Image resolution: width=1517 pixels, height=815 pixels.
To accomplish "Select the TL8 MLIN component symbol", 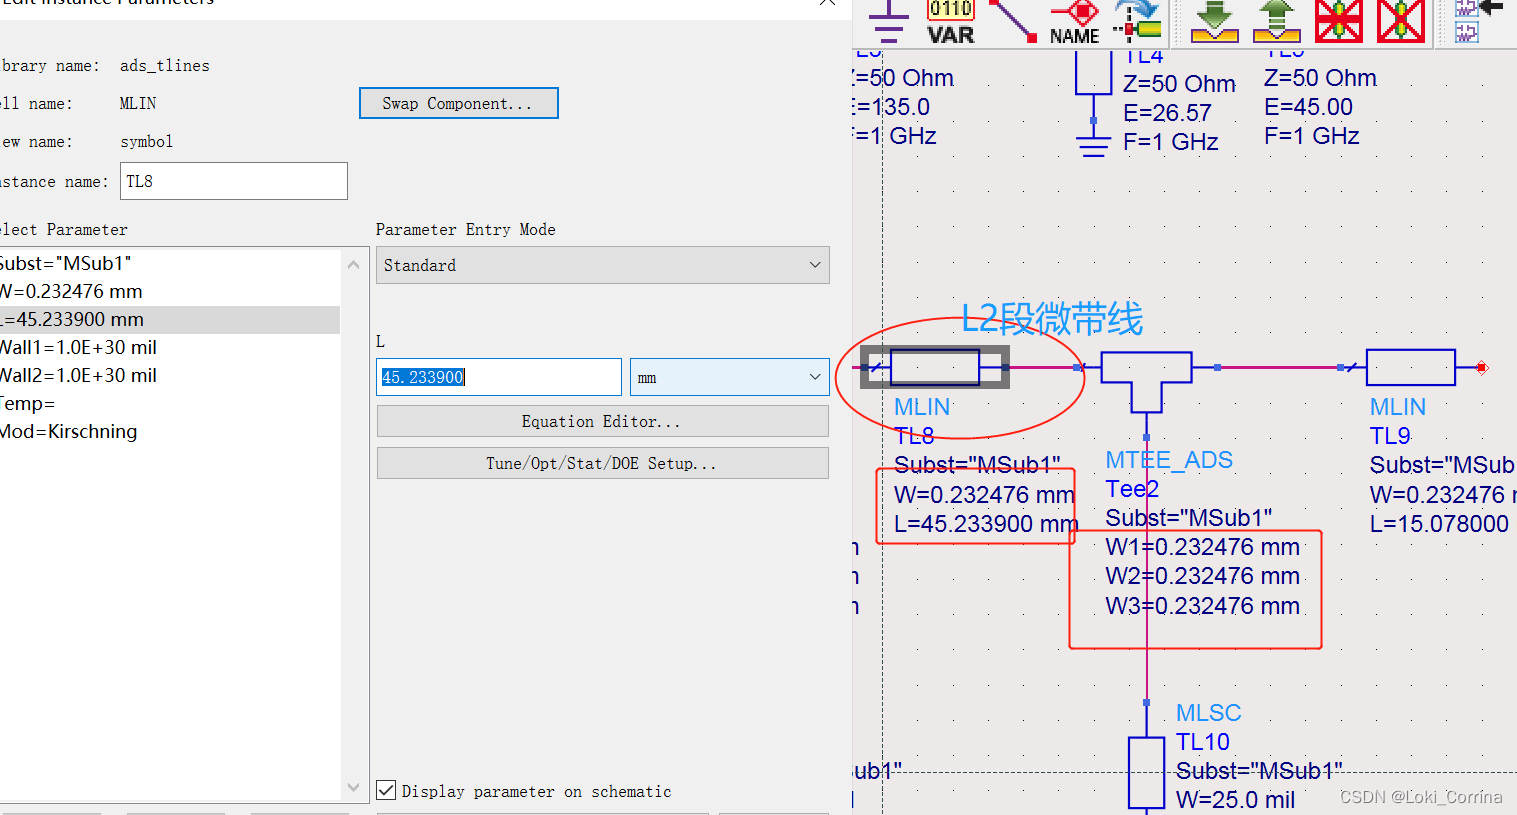I will pos(935,367).
